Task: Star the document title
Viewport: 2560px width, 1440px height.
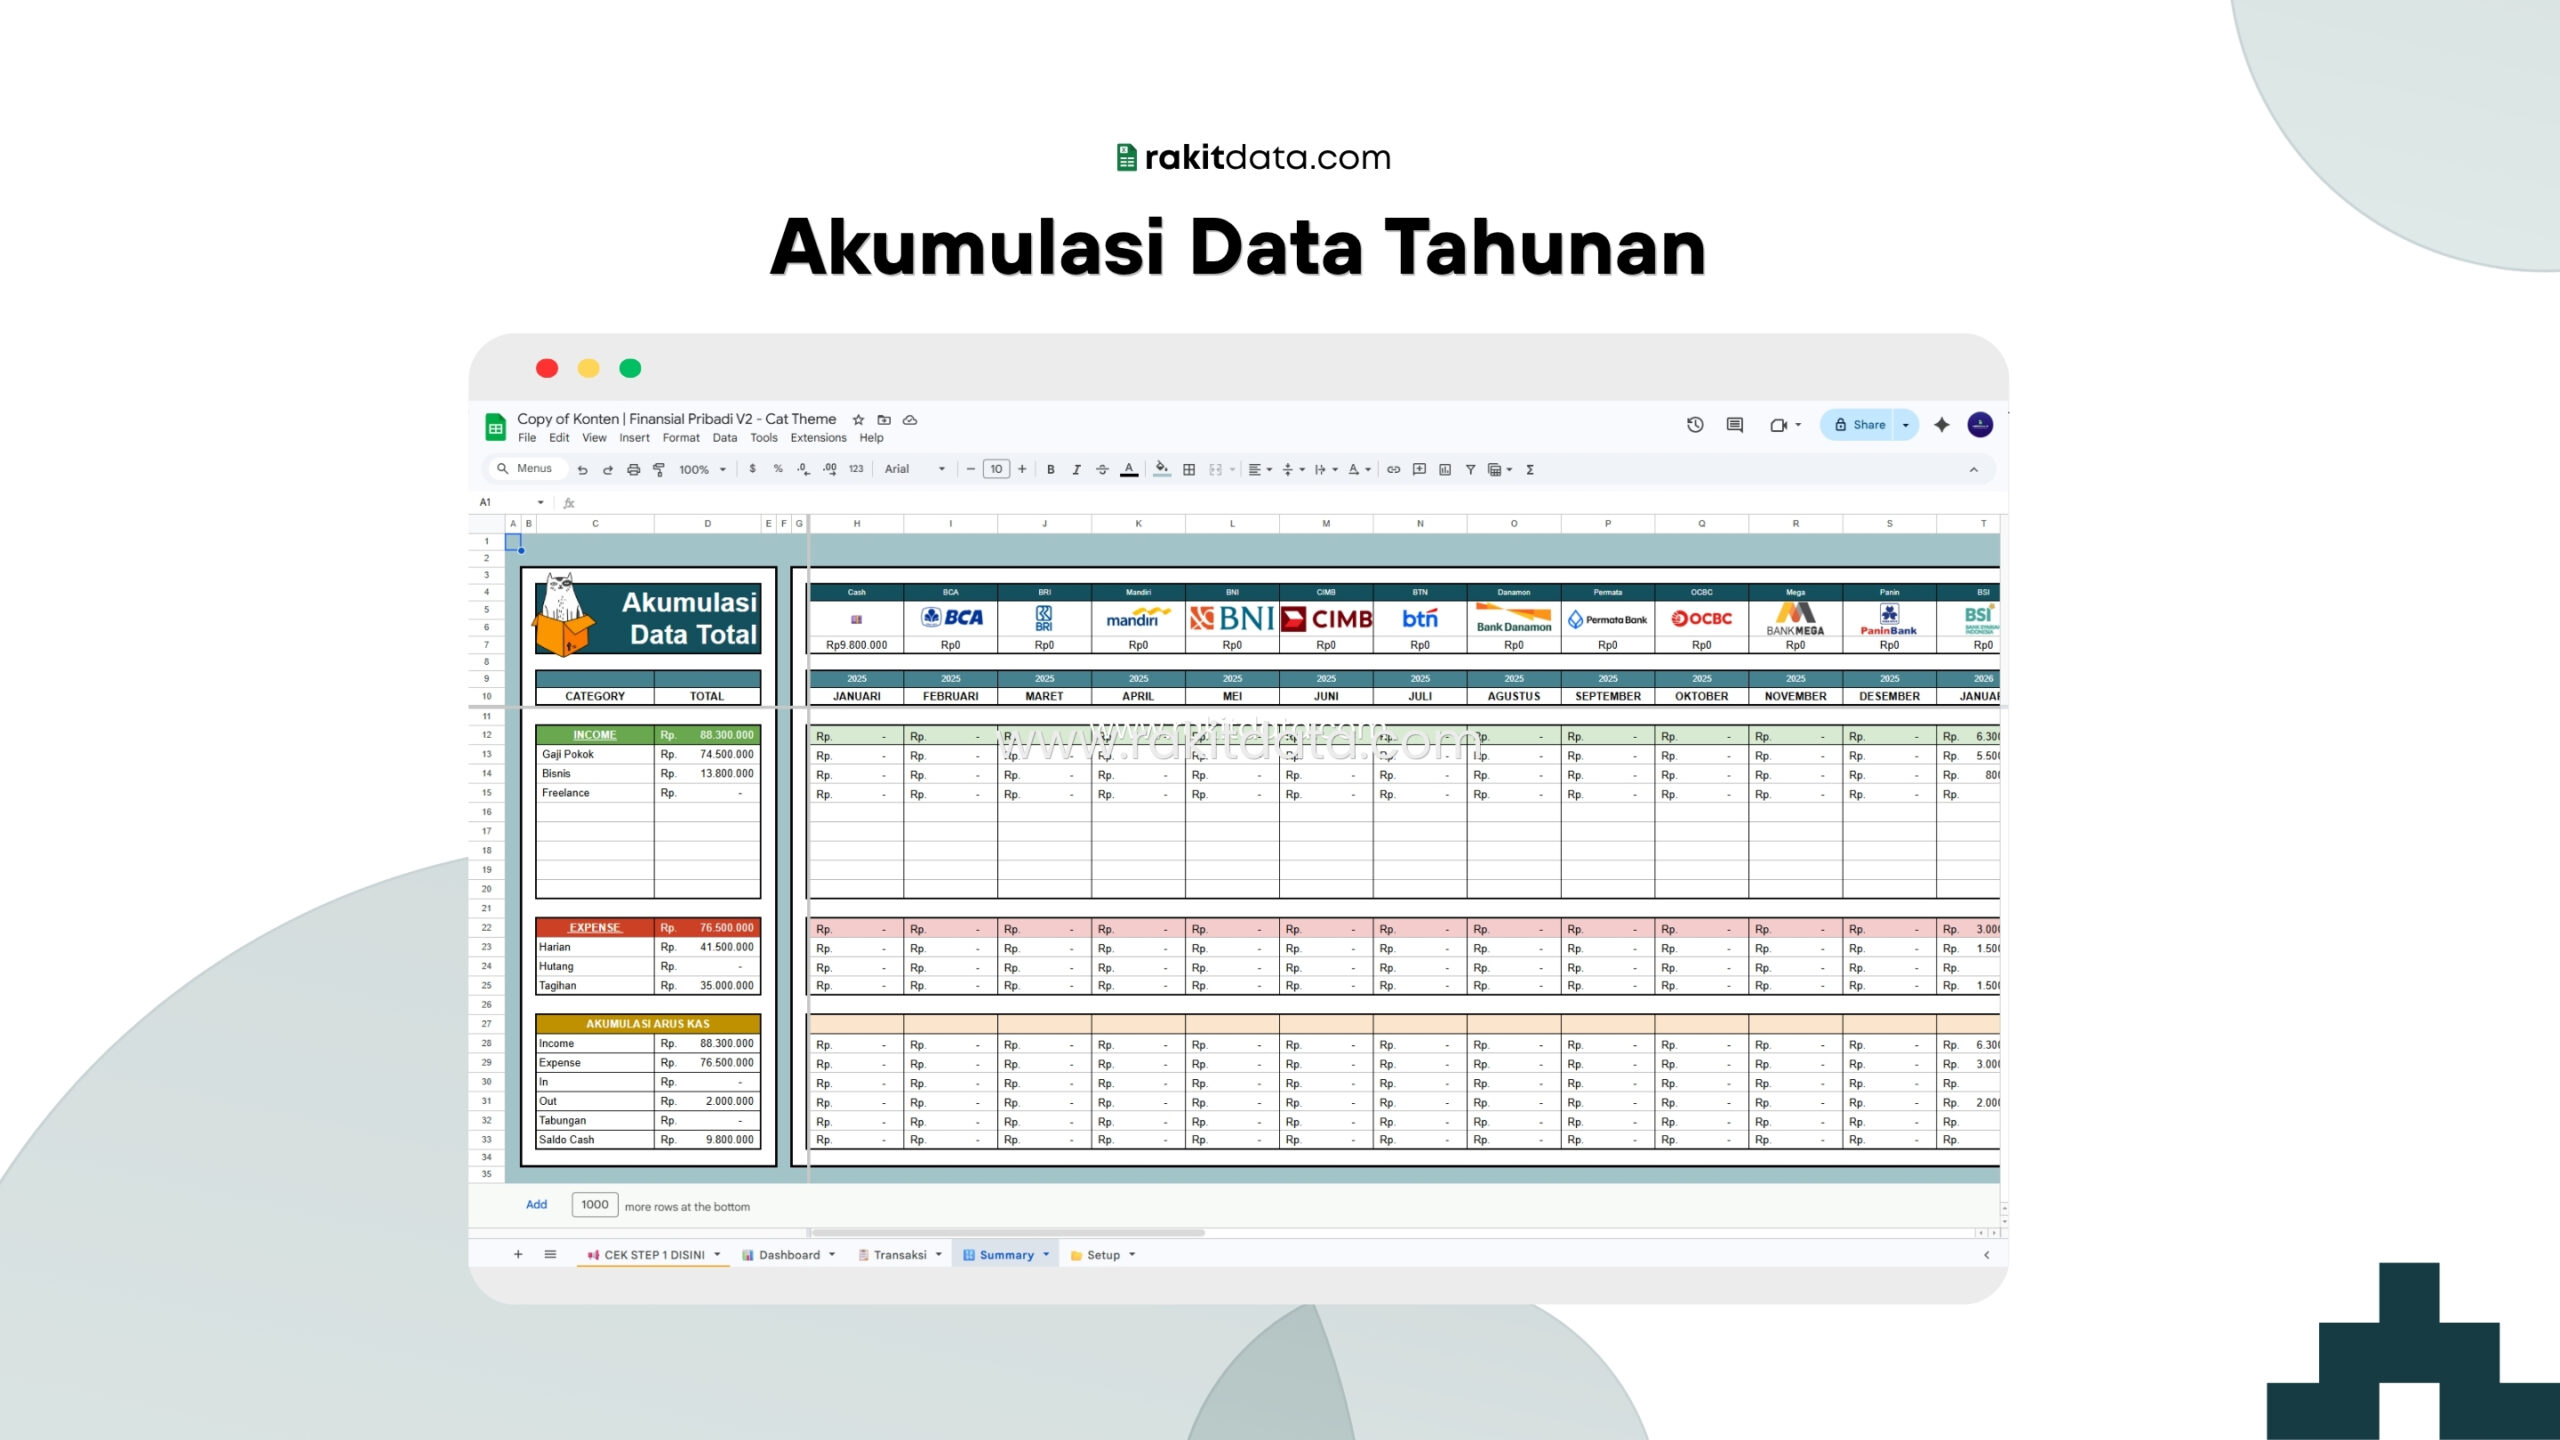Action: [858, 420]
